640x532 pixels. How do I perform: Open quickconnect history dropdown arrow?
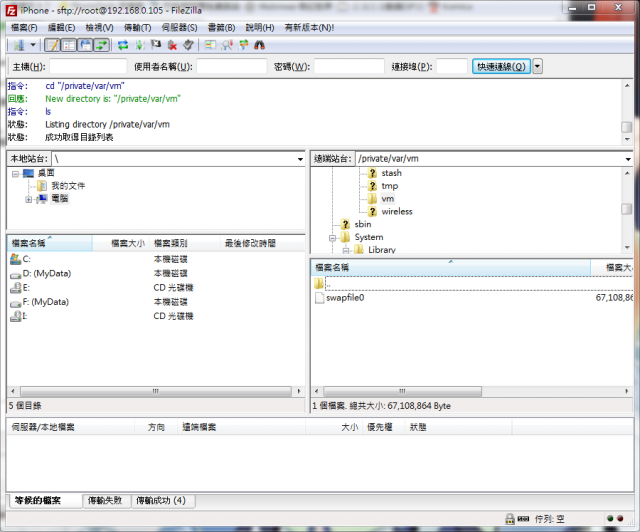(x=538, y=66)
